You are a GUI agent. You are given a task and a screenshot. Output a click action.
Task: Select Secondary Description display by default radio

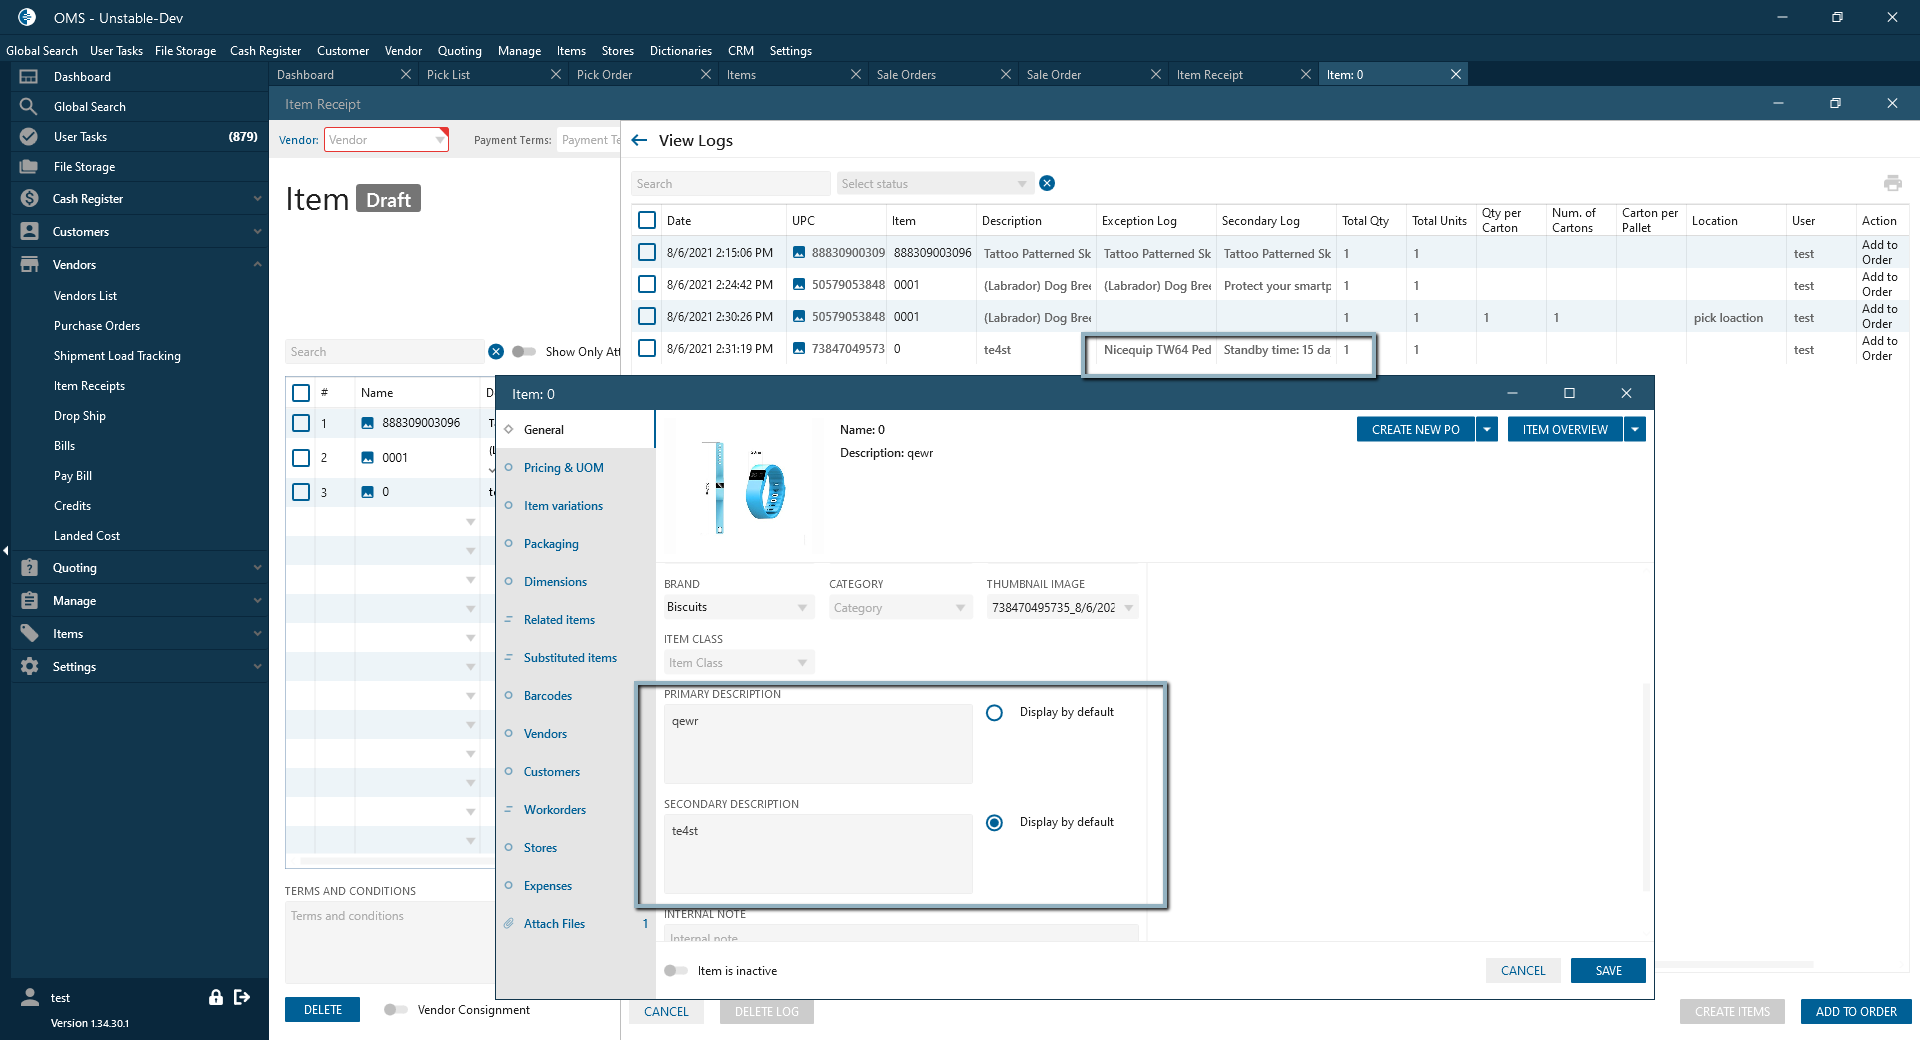(994, 823)
